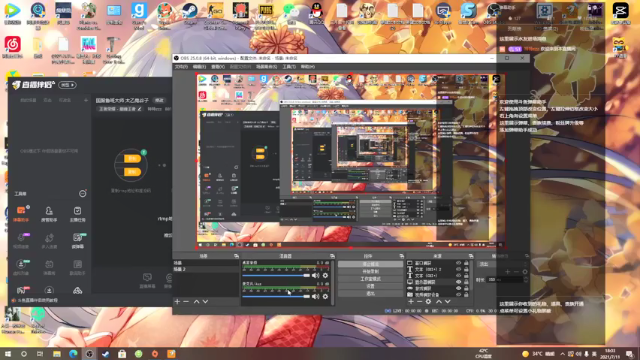Image resolution: width=640 pixels, height=360 pixels.
Task: Open the Tools menu in OBS
Action: (x=289, y=67)
